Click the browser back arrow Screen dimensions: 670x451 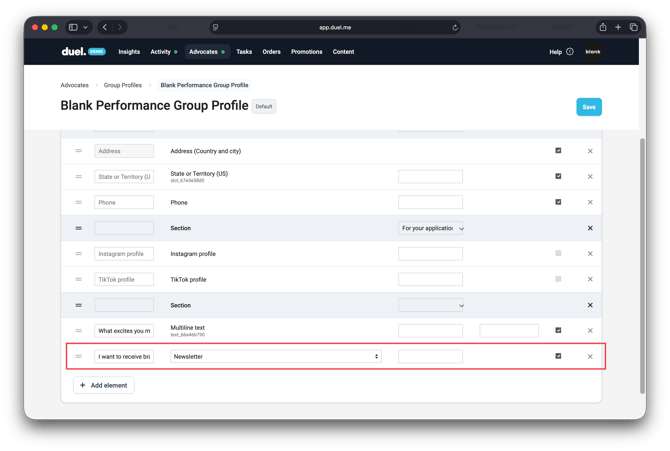pos(104,27)
